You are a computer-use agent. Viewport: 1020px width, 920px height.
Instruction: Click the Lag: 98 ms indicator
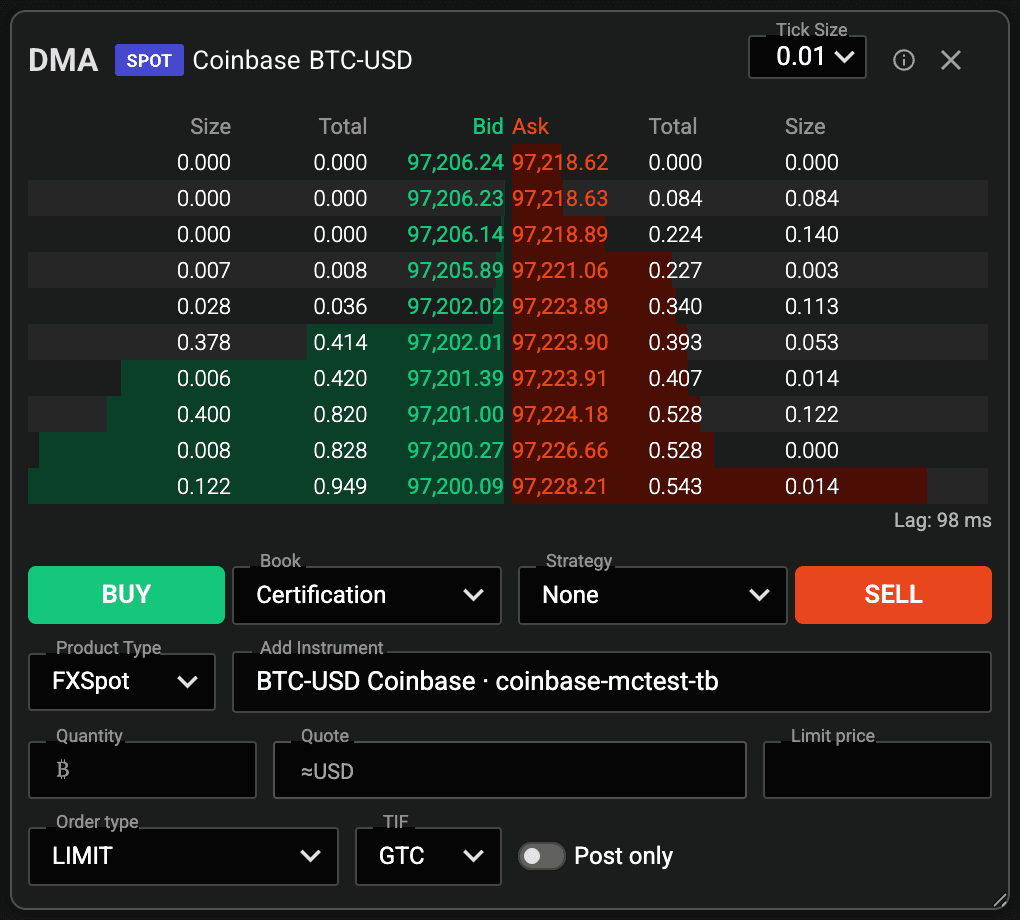pyautogui.click(x=943, y=521)
